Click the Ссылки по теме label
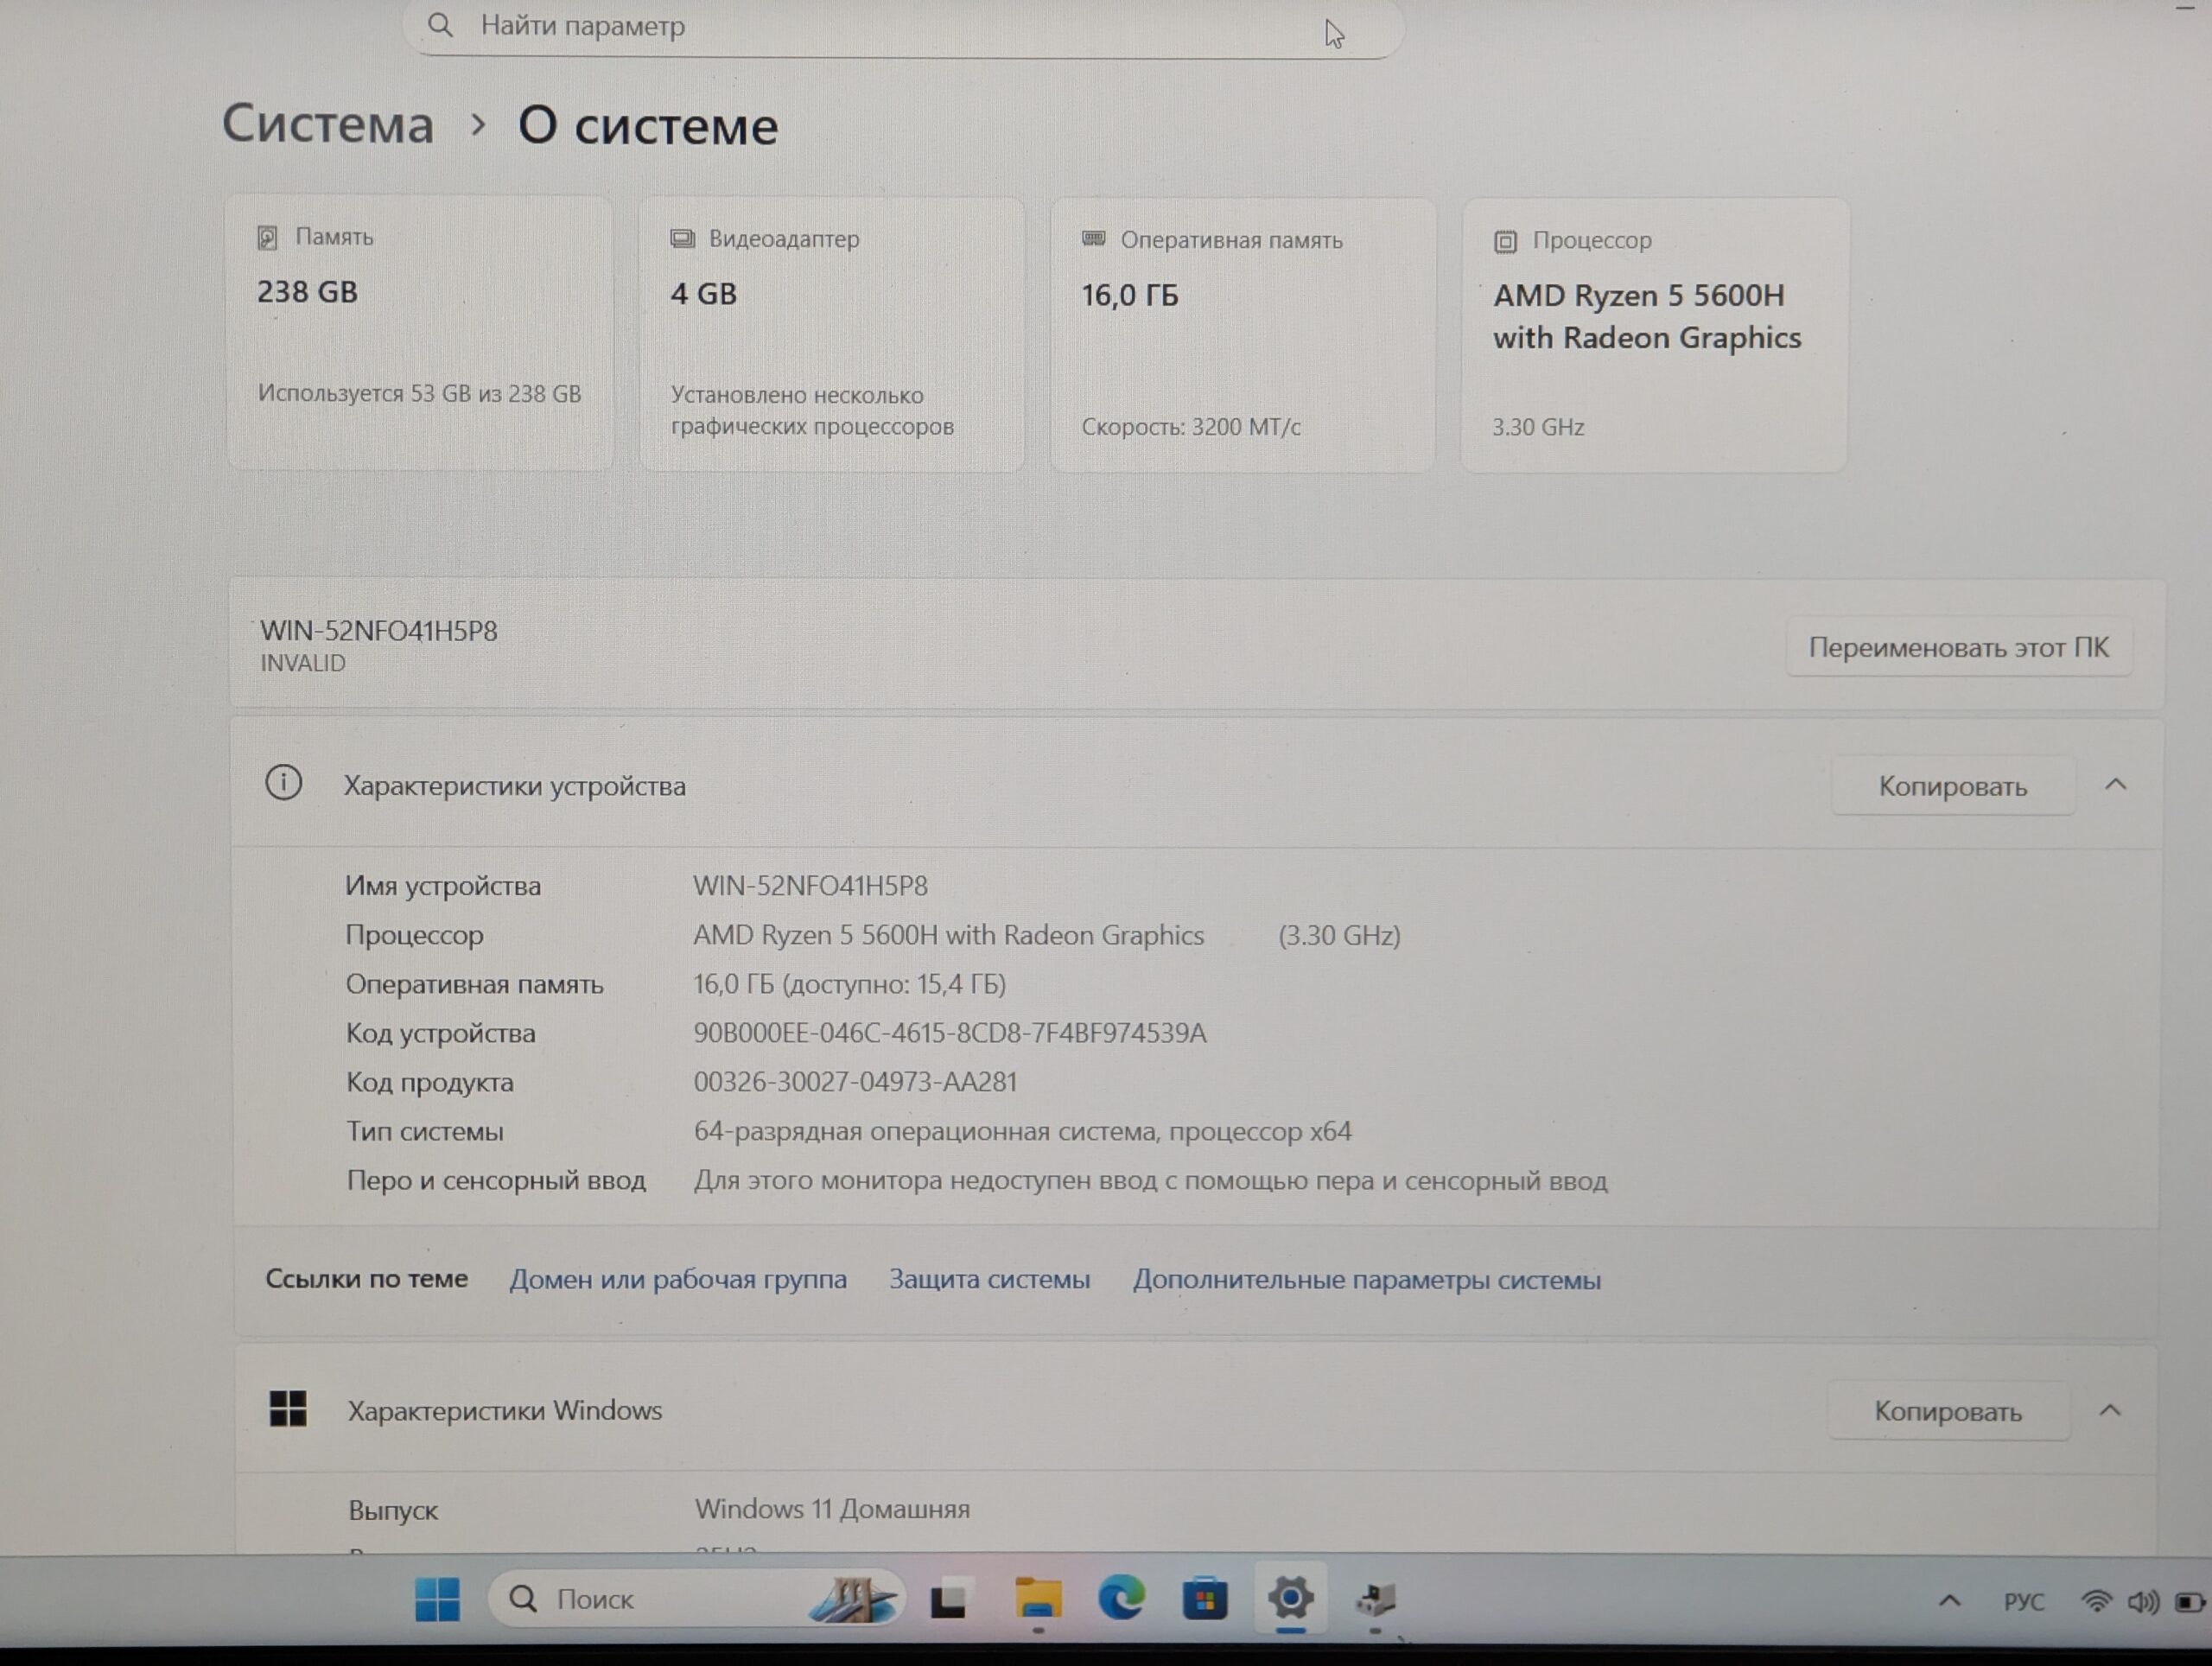This screenshot has width=2212, height=1666. click(366, 1279)
